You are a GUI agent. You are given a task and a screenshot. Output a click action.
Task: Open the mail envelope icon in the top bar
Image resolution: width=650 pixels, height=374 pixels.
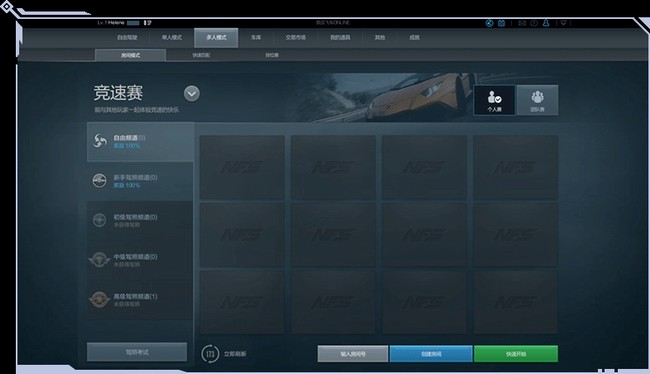(522, 23)
